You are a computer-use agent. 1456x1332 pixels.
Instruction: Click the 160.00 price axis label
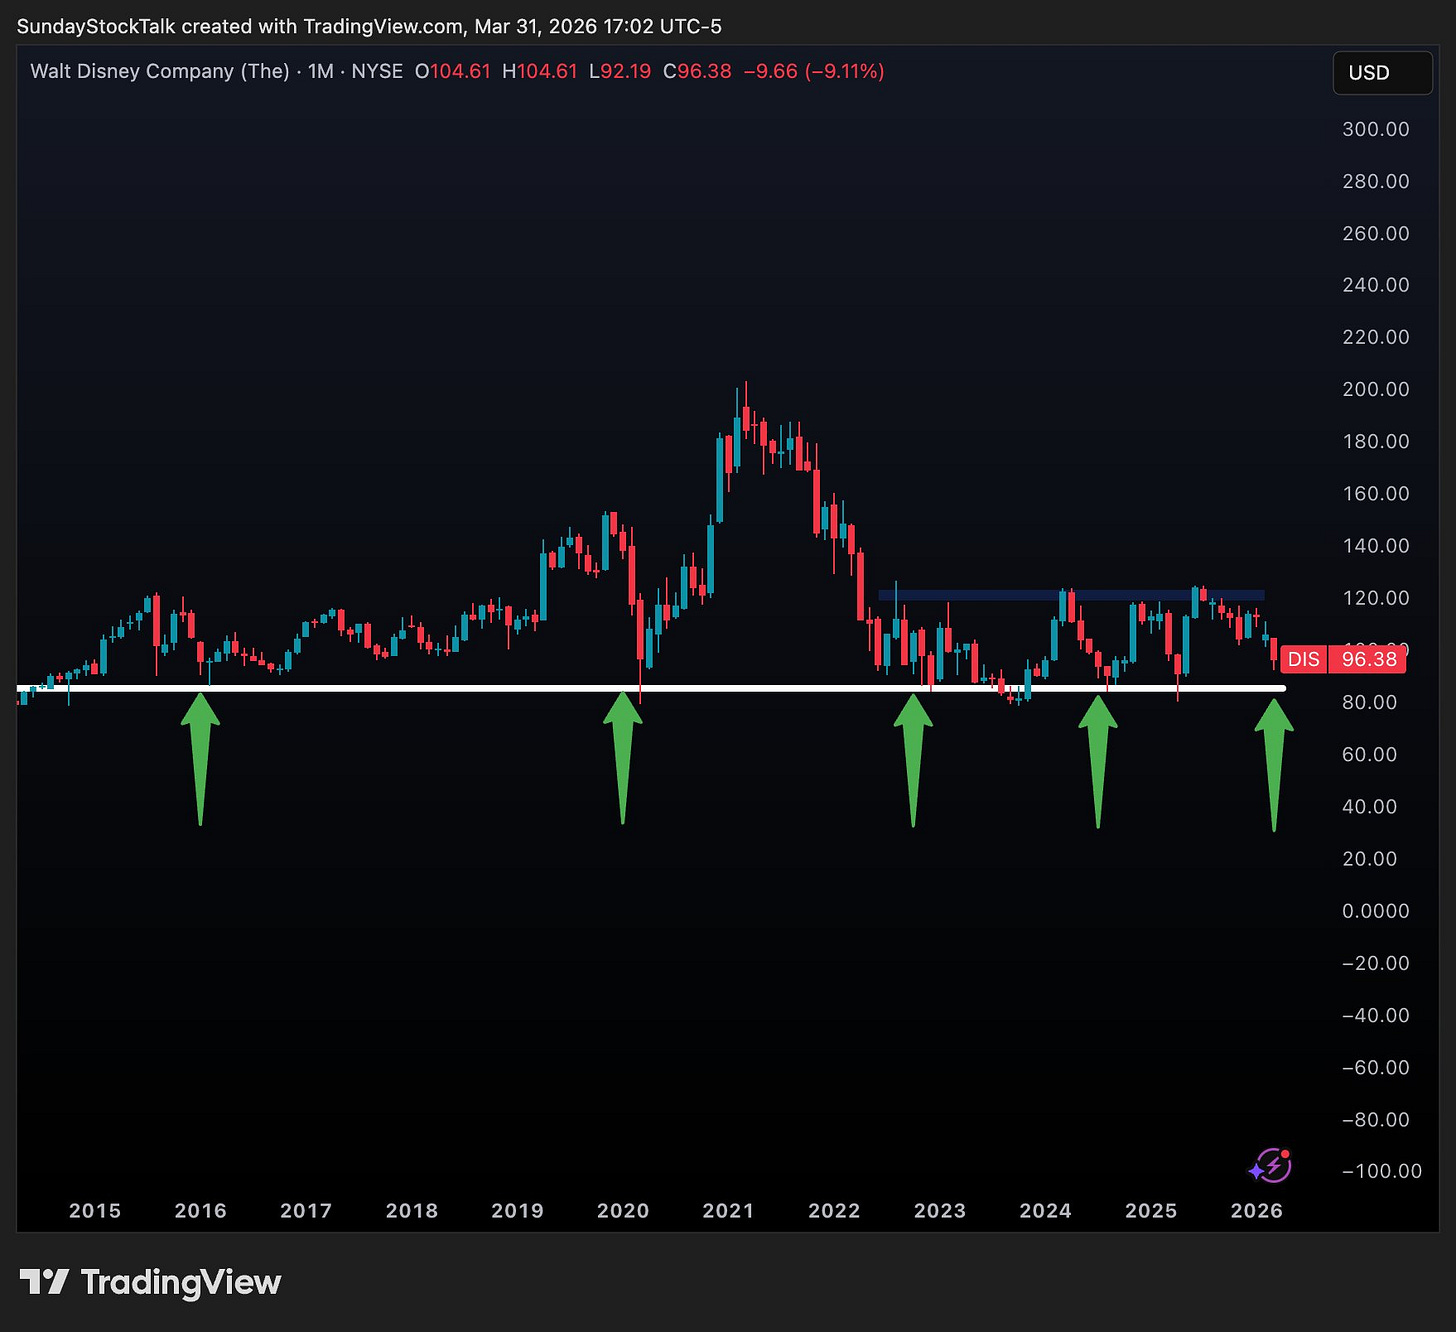[x=1376, y=494]
